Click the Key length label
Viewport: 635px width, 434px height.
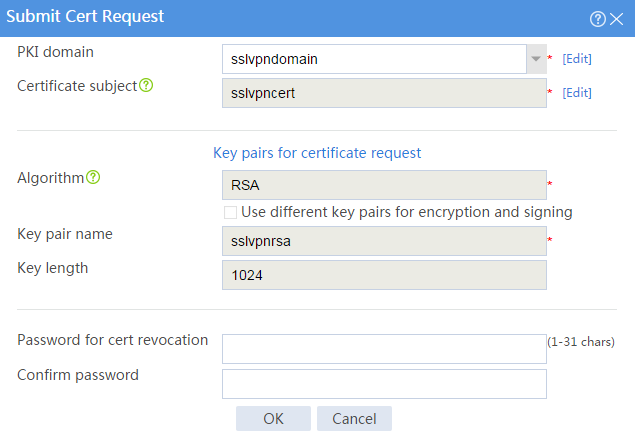tap(53, 268)
